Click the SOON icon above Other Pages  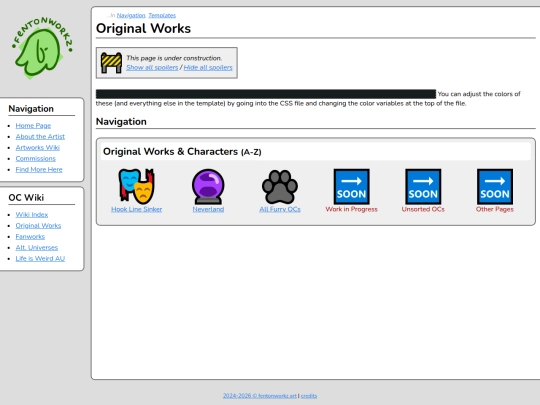pos(495,186)
